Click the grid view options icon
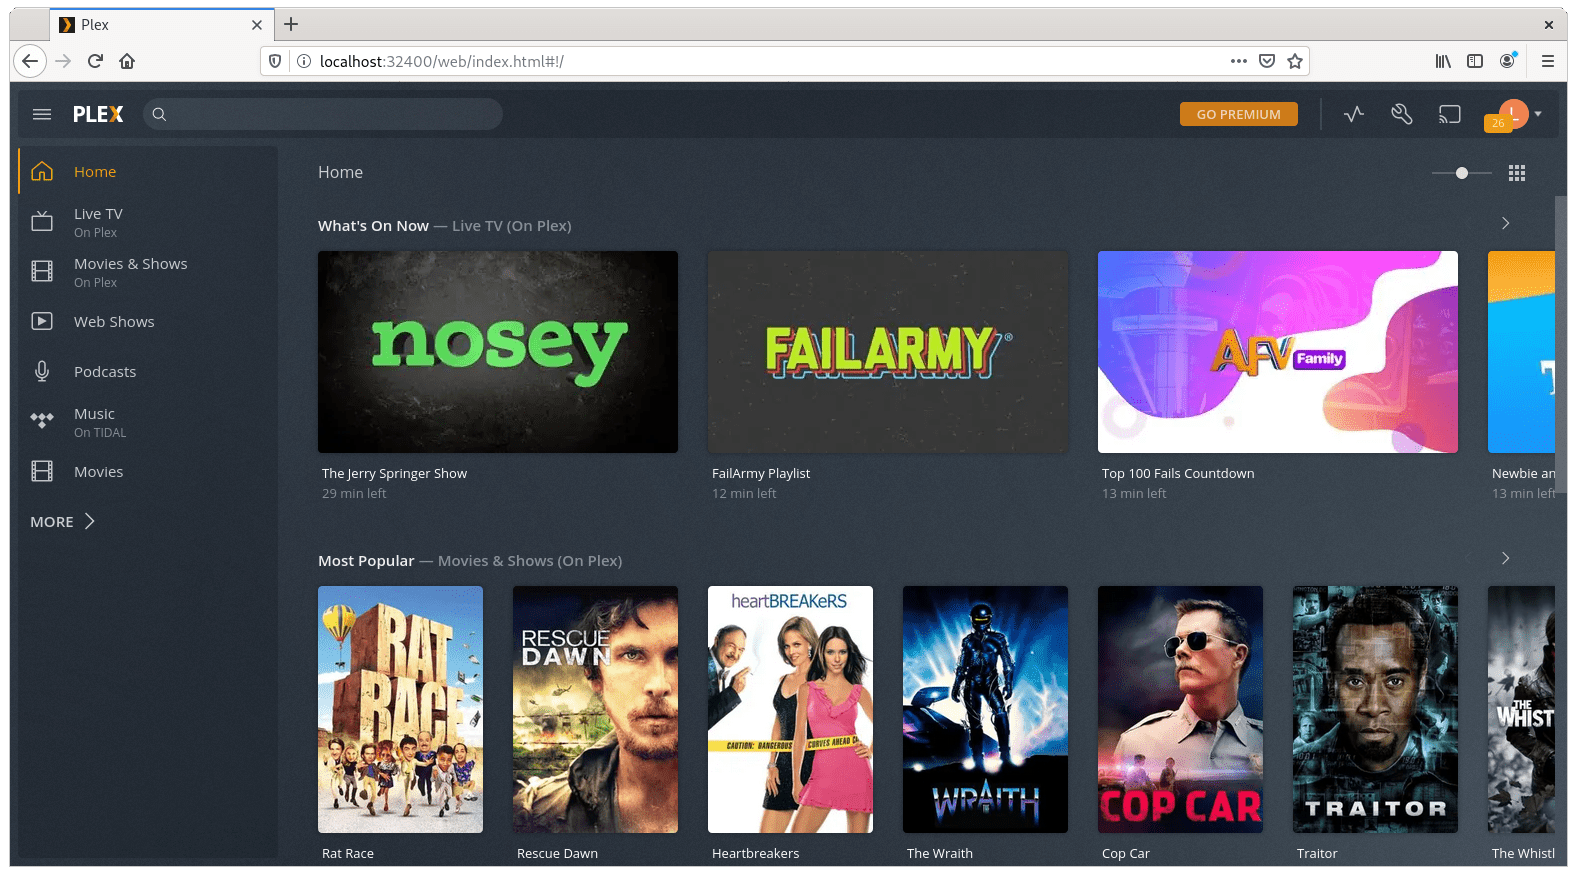Image resolution: width=1577 pixels, height=876 pixels. click(1517, 173)
